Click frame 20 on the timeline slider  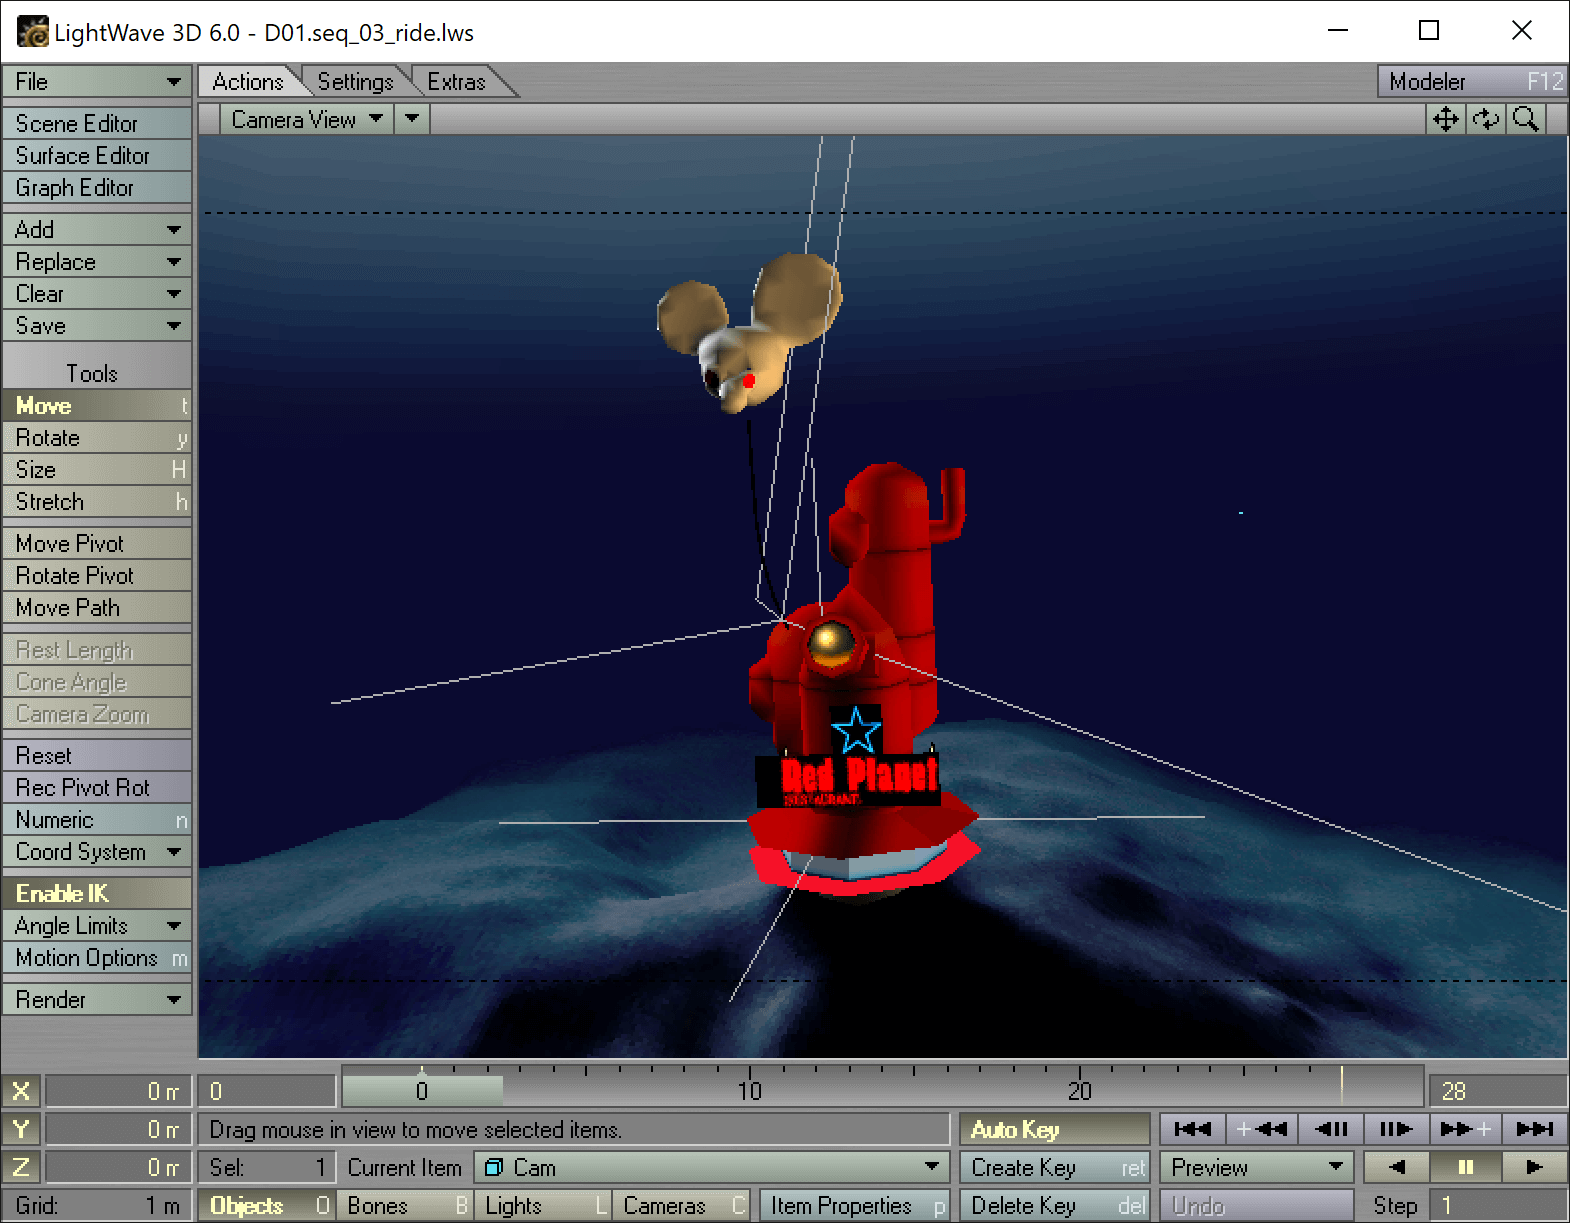1080,1090
